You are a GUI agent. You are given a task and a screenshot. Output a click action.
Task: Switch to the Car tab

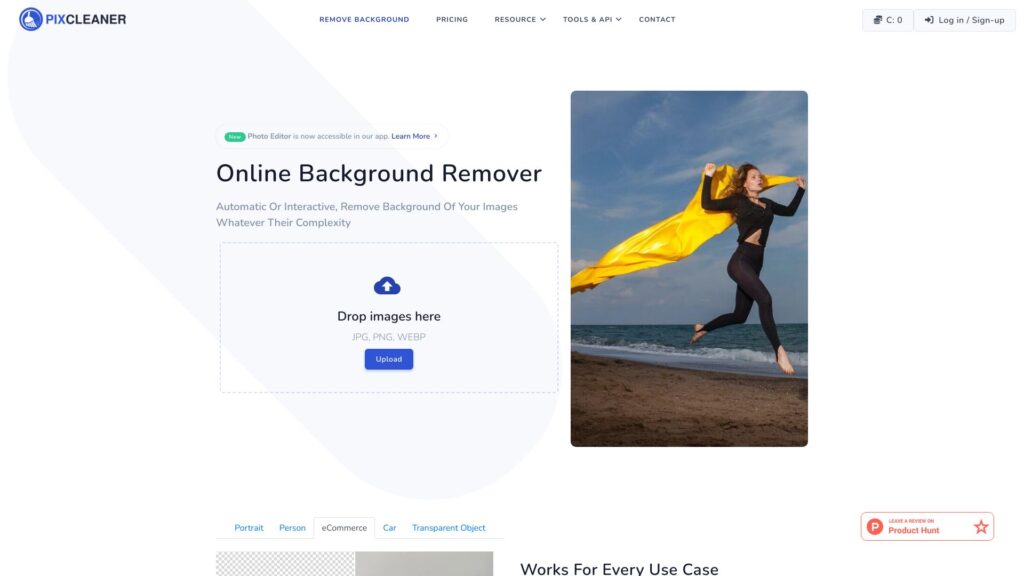pos(389,528)
